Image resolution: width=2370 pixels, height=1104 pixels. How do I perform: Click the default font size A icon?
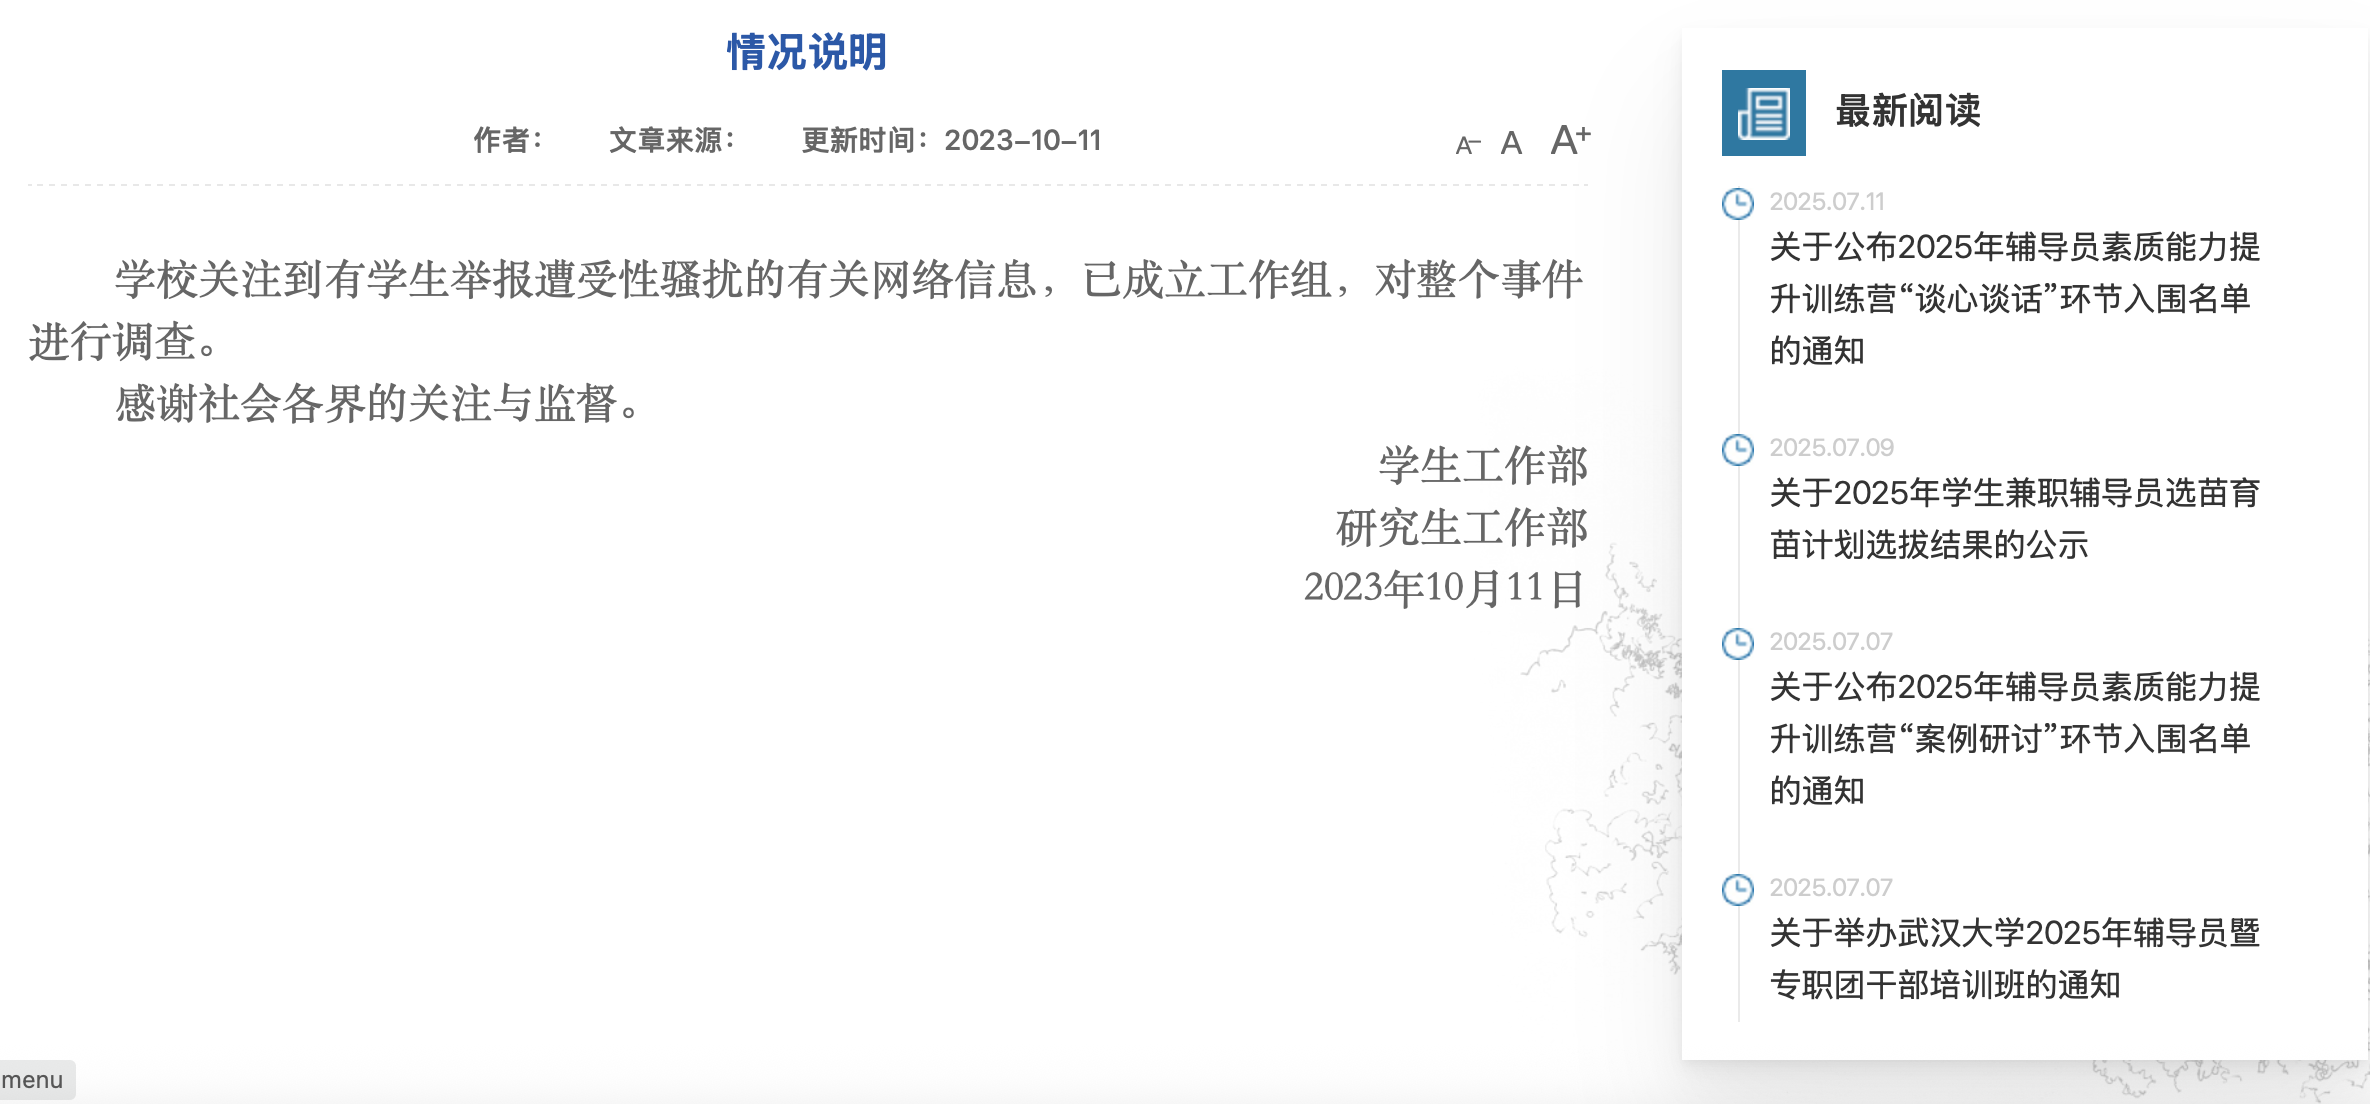1511,143
